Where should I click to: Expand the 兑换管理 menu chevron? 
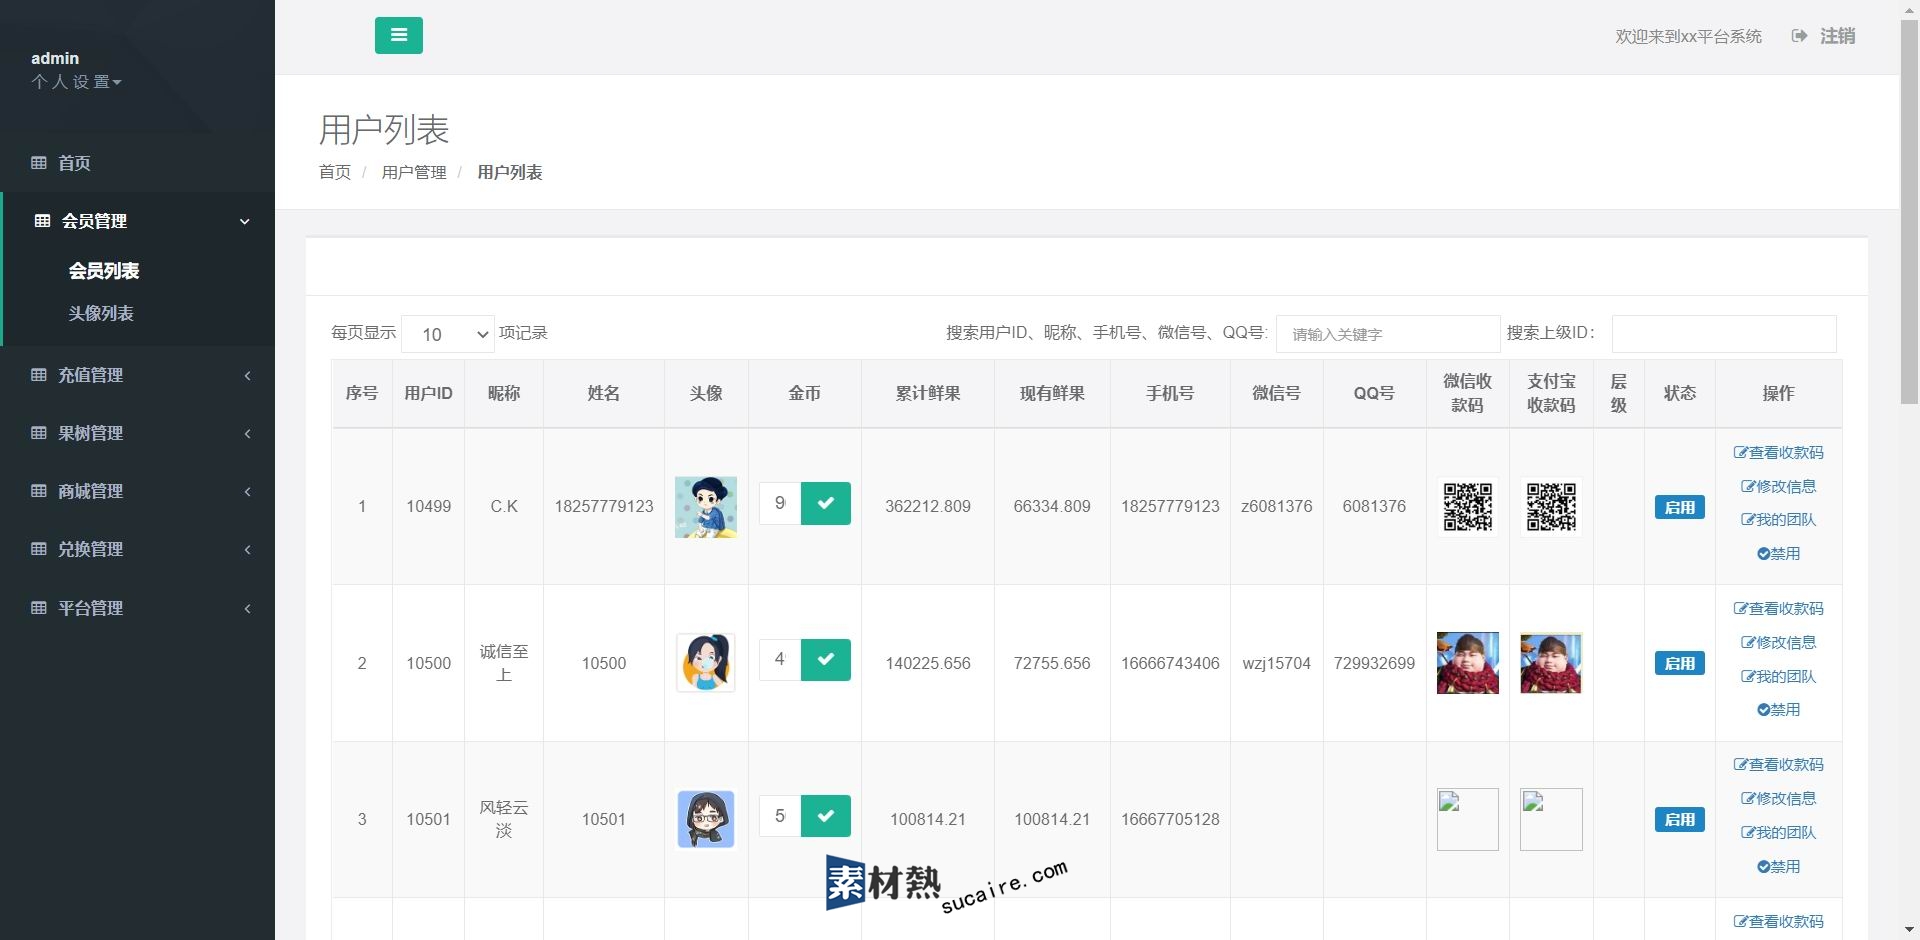(247, 550)
